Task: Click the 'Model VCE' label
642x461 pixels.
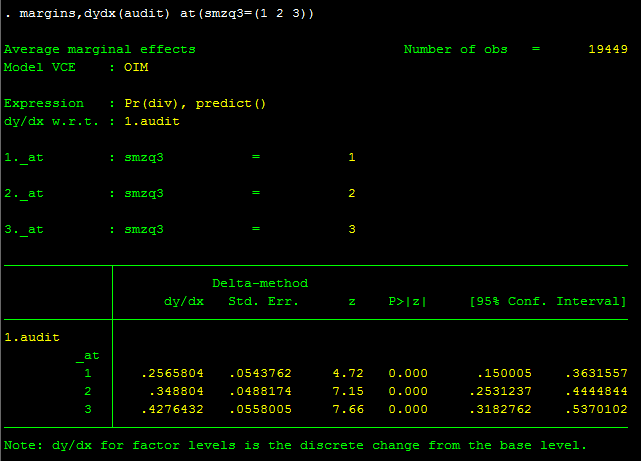Action: 40,67
